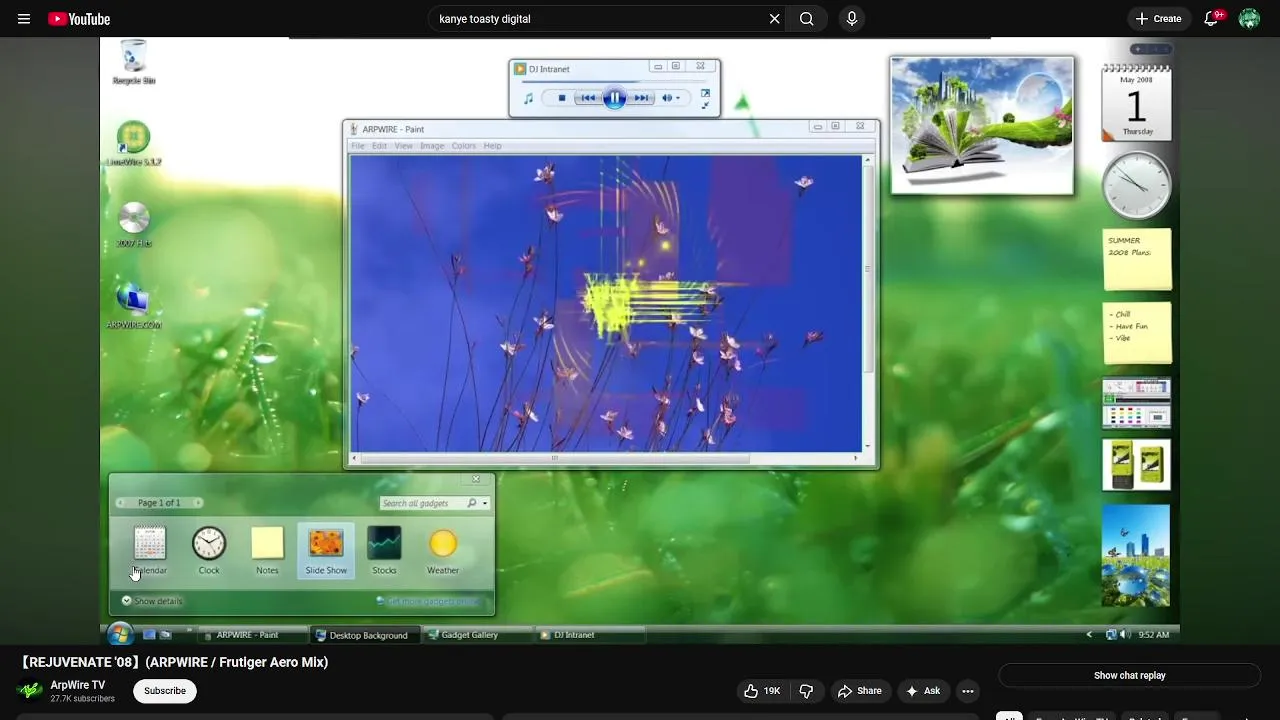The height and width of the screenshot is (720, 1280).
Task: Open the volume dropdown arrow in DJ Intranet
Action: pos(678,98)
